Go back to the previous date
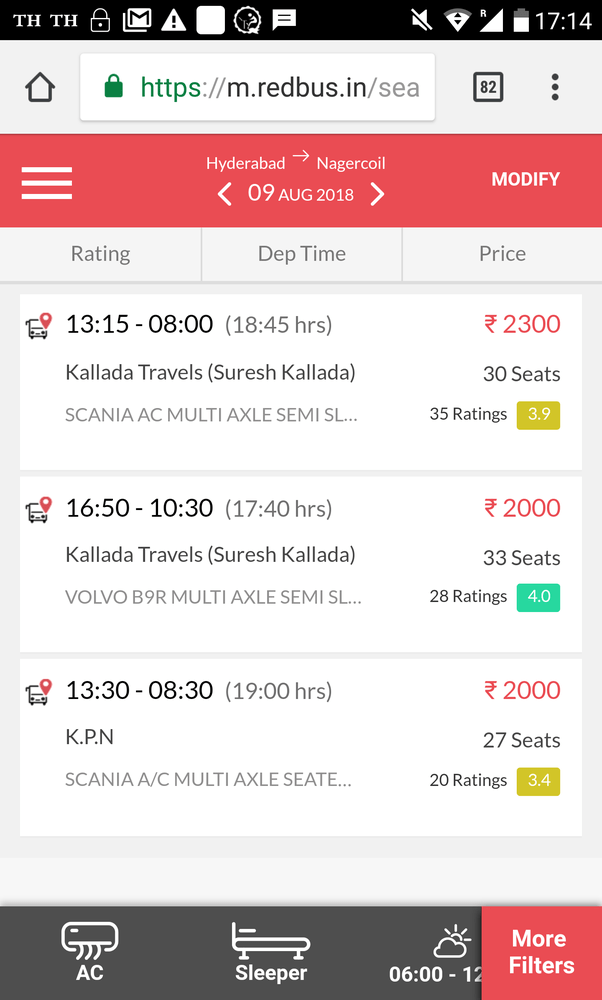 click(224, 195)
